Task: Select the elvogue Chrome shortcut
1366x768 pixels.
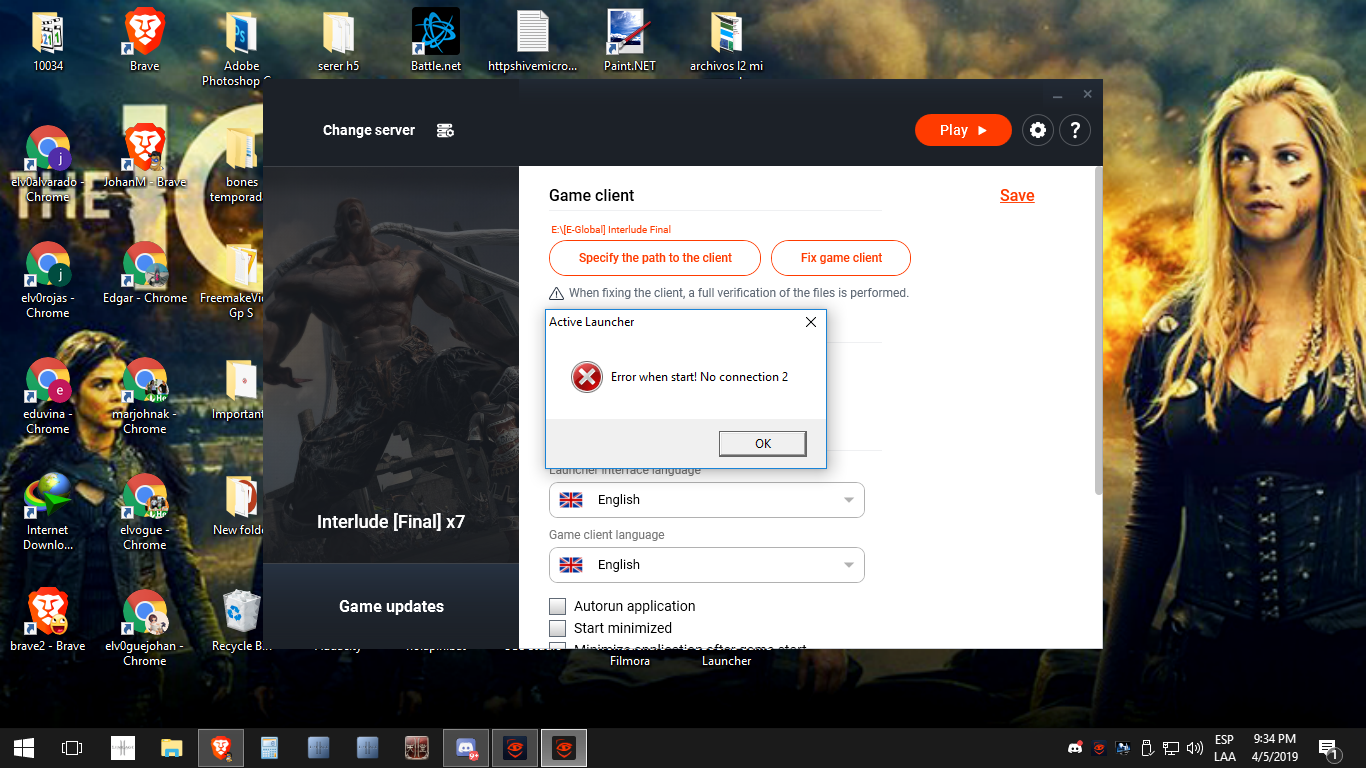Action: tap(145, 512)
